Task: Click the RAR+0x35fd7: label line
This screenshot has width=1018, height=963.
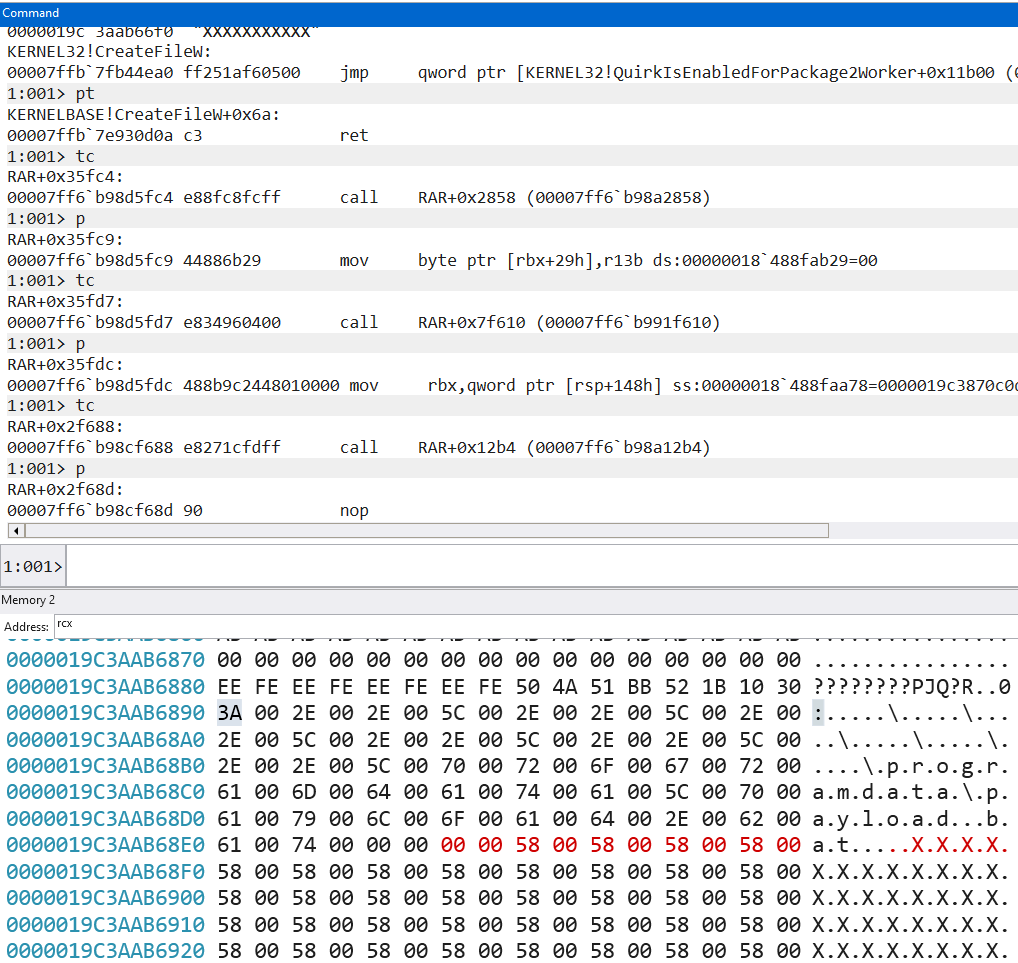Action: coord(65,301)
